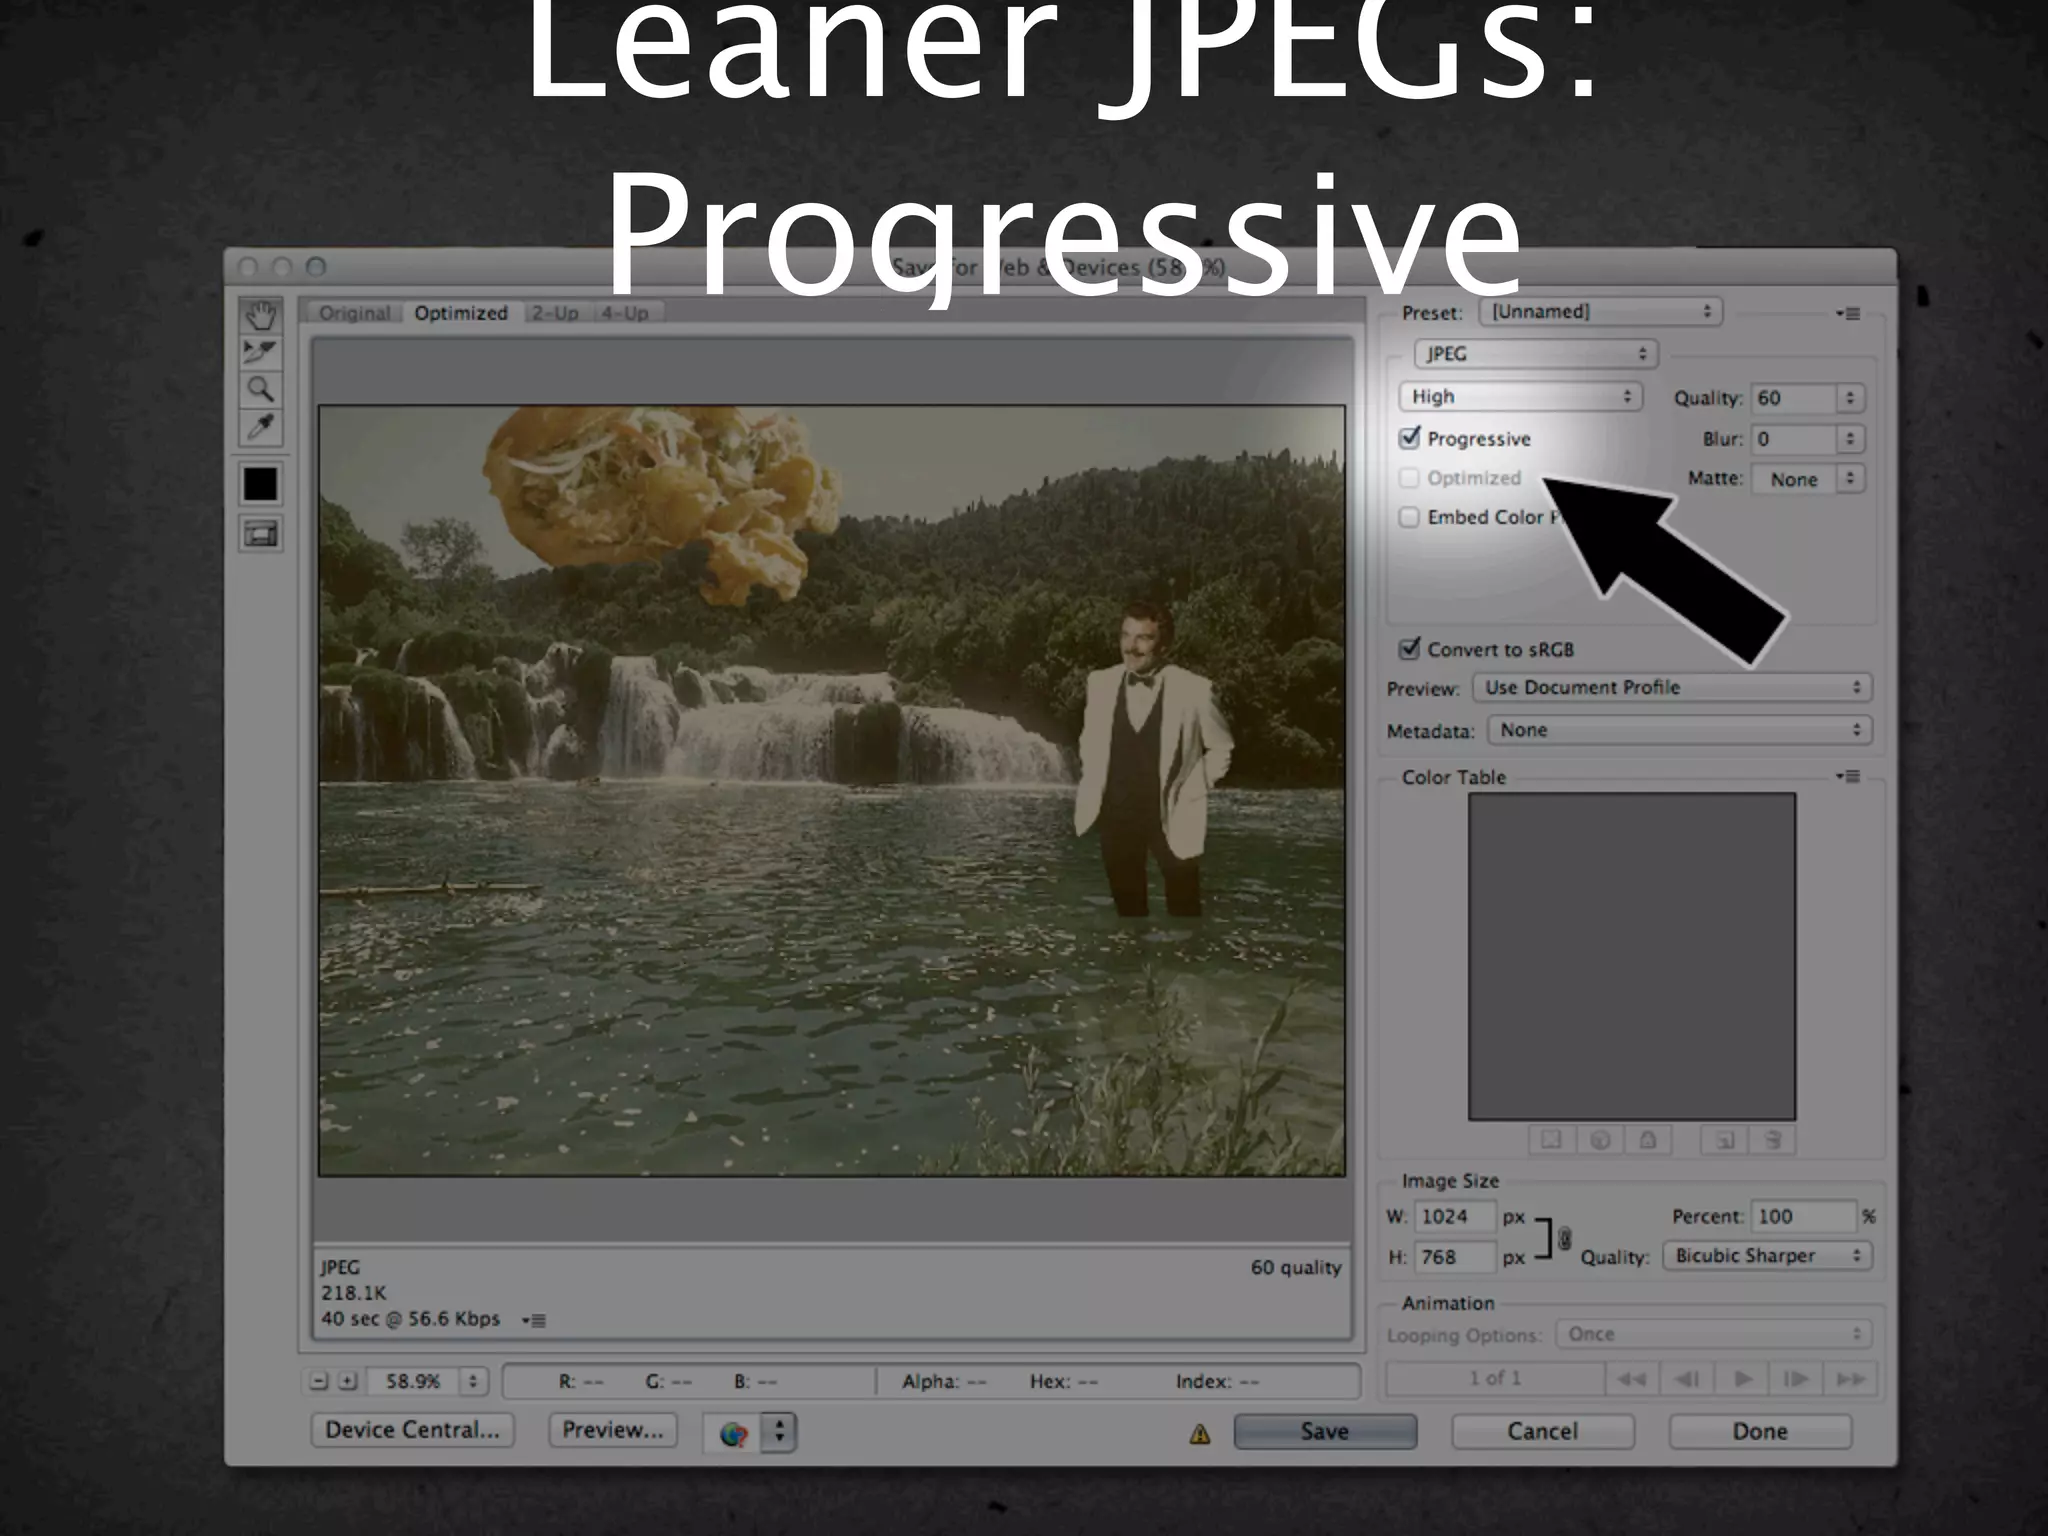Play the animation
This screenshot has height=1536, width=2048.
click(x=1742, y=1379)
